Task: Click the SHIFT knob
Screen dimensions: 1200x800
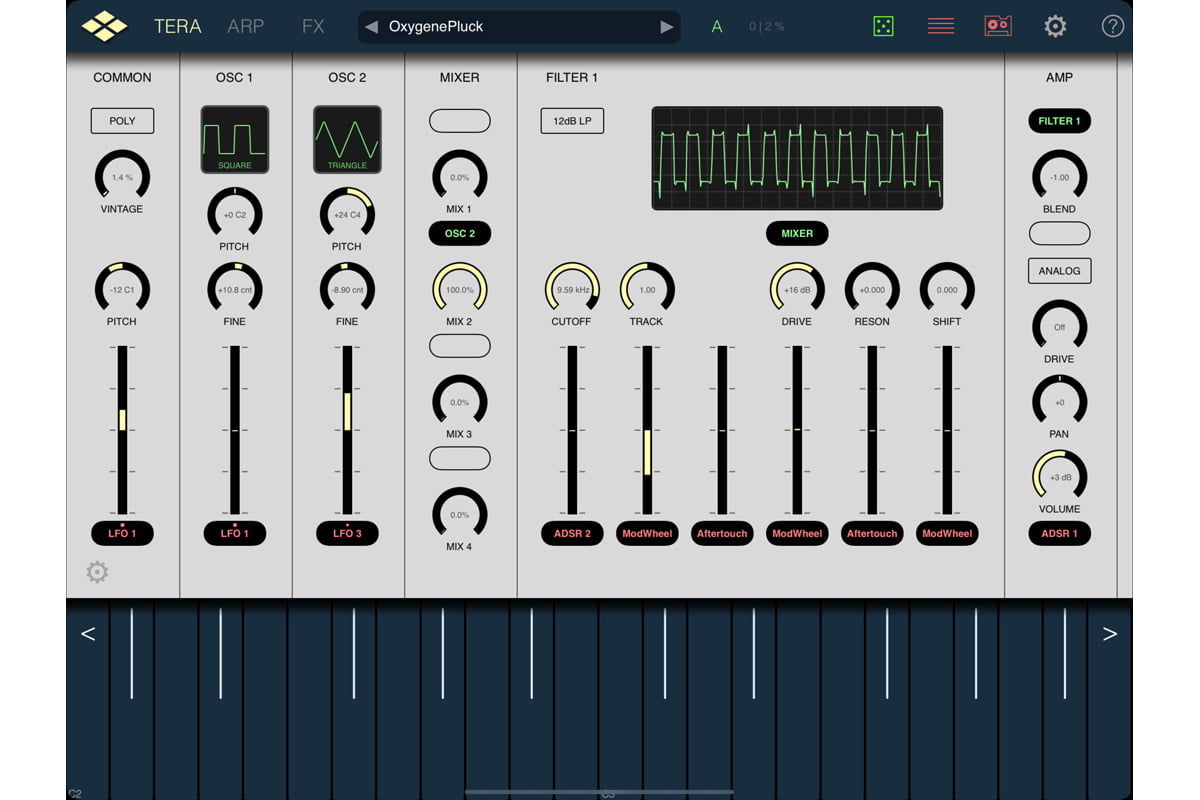Action: [947, 289]
